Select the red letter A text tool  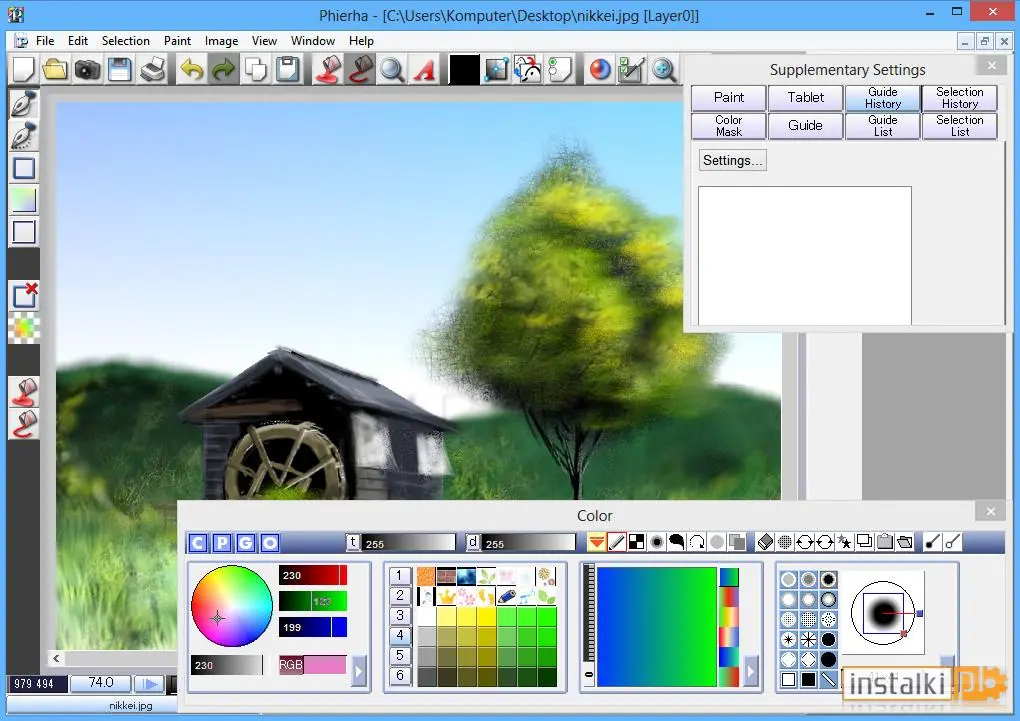point(424,70)
